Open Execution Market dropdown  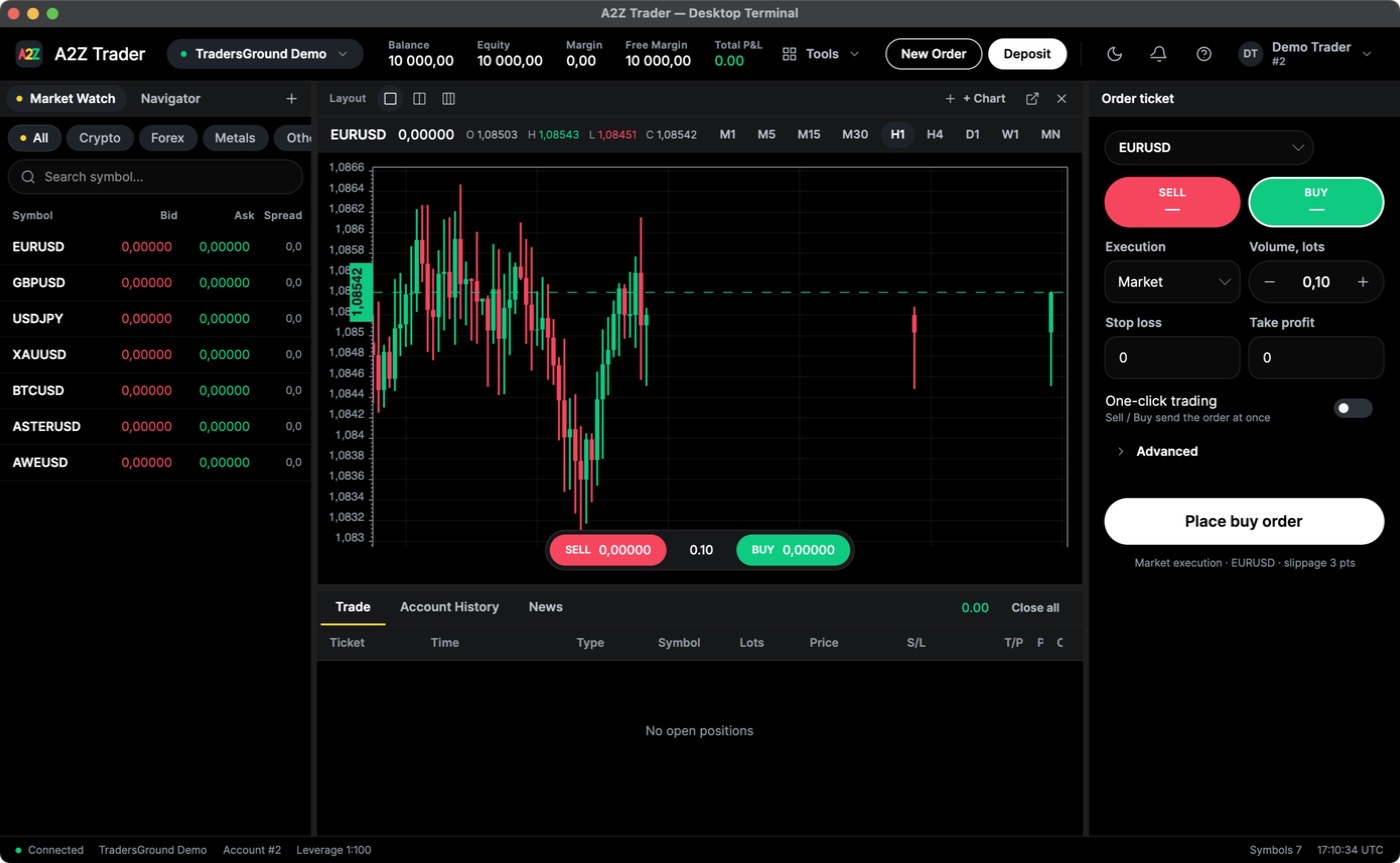pyautogui.click(x=1172, y=282)
